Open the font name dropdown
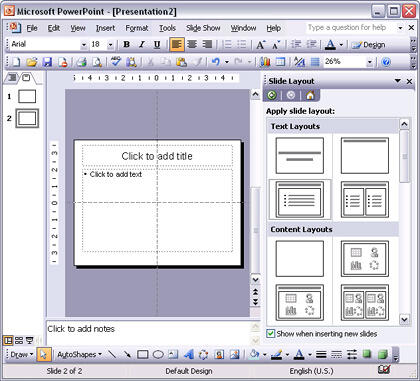 pos(84,45)
